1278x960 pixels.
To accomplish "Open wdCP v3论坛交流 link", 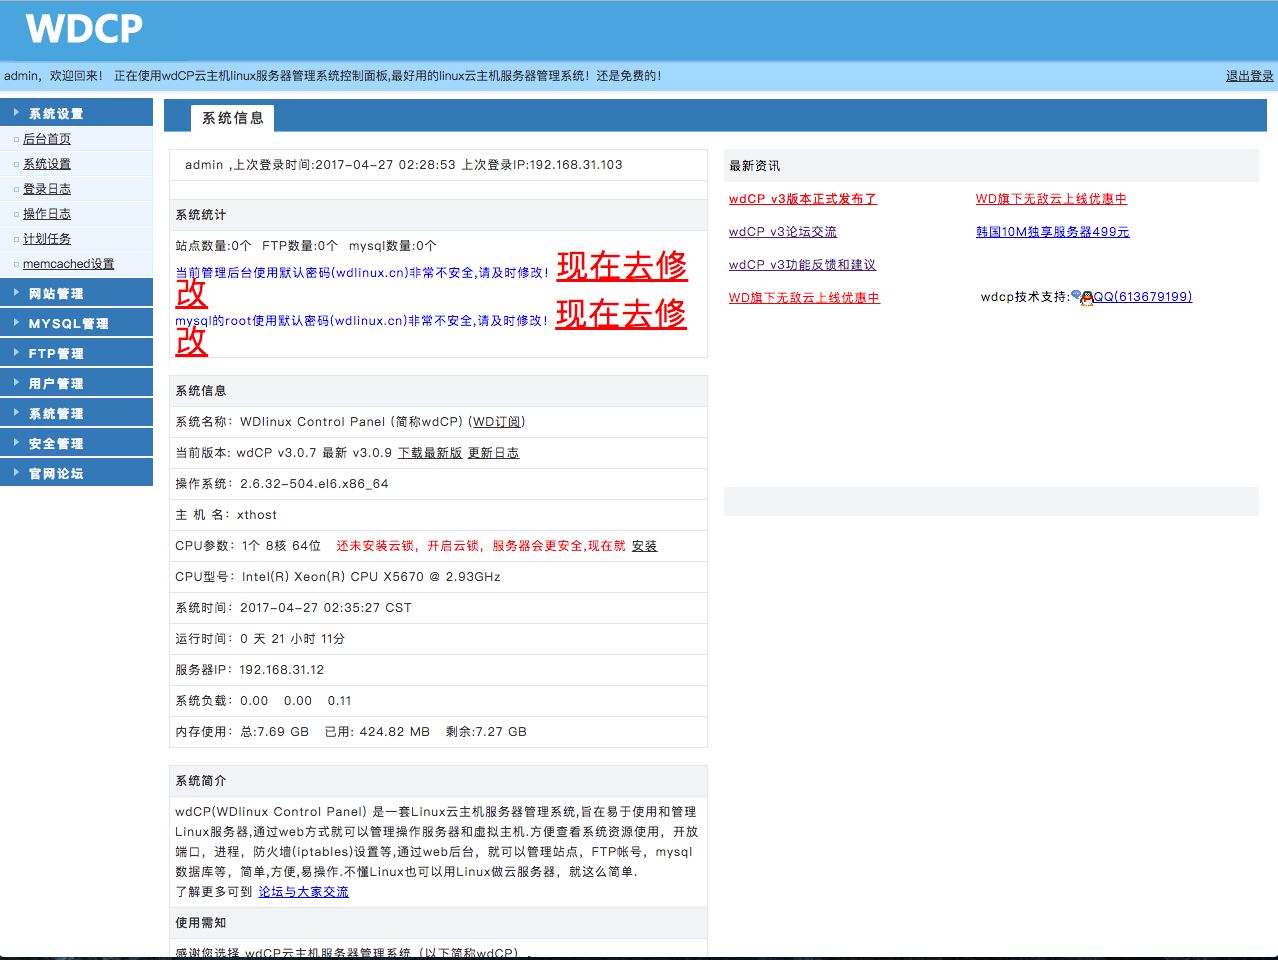I will click(x=782, y=232).
